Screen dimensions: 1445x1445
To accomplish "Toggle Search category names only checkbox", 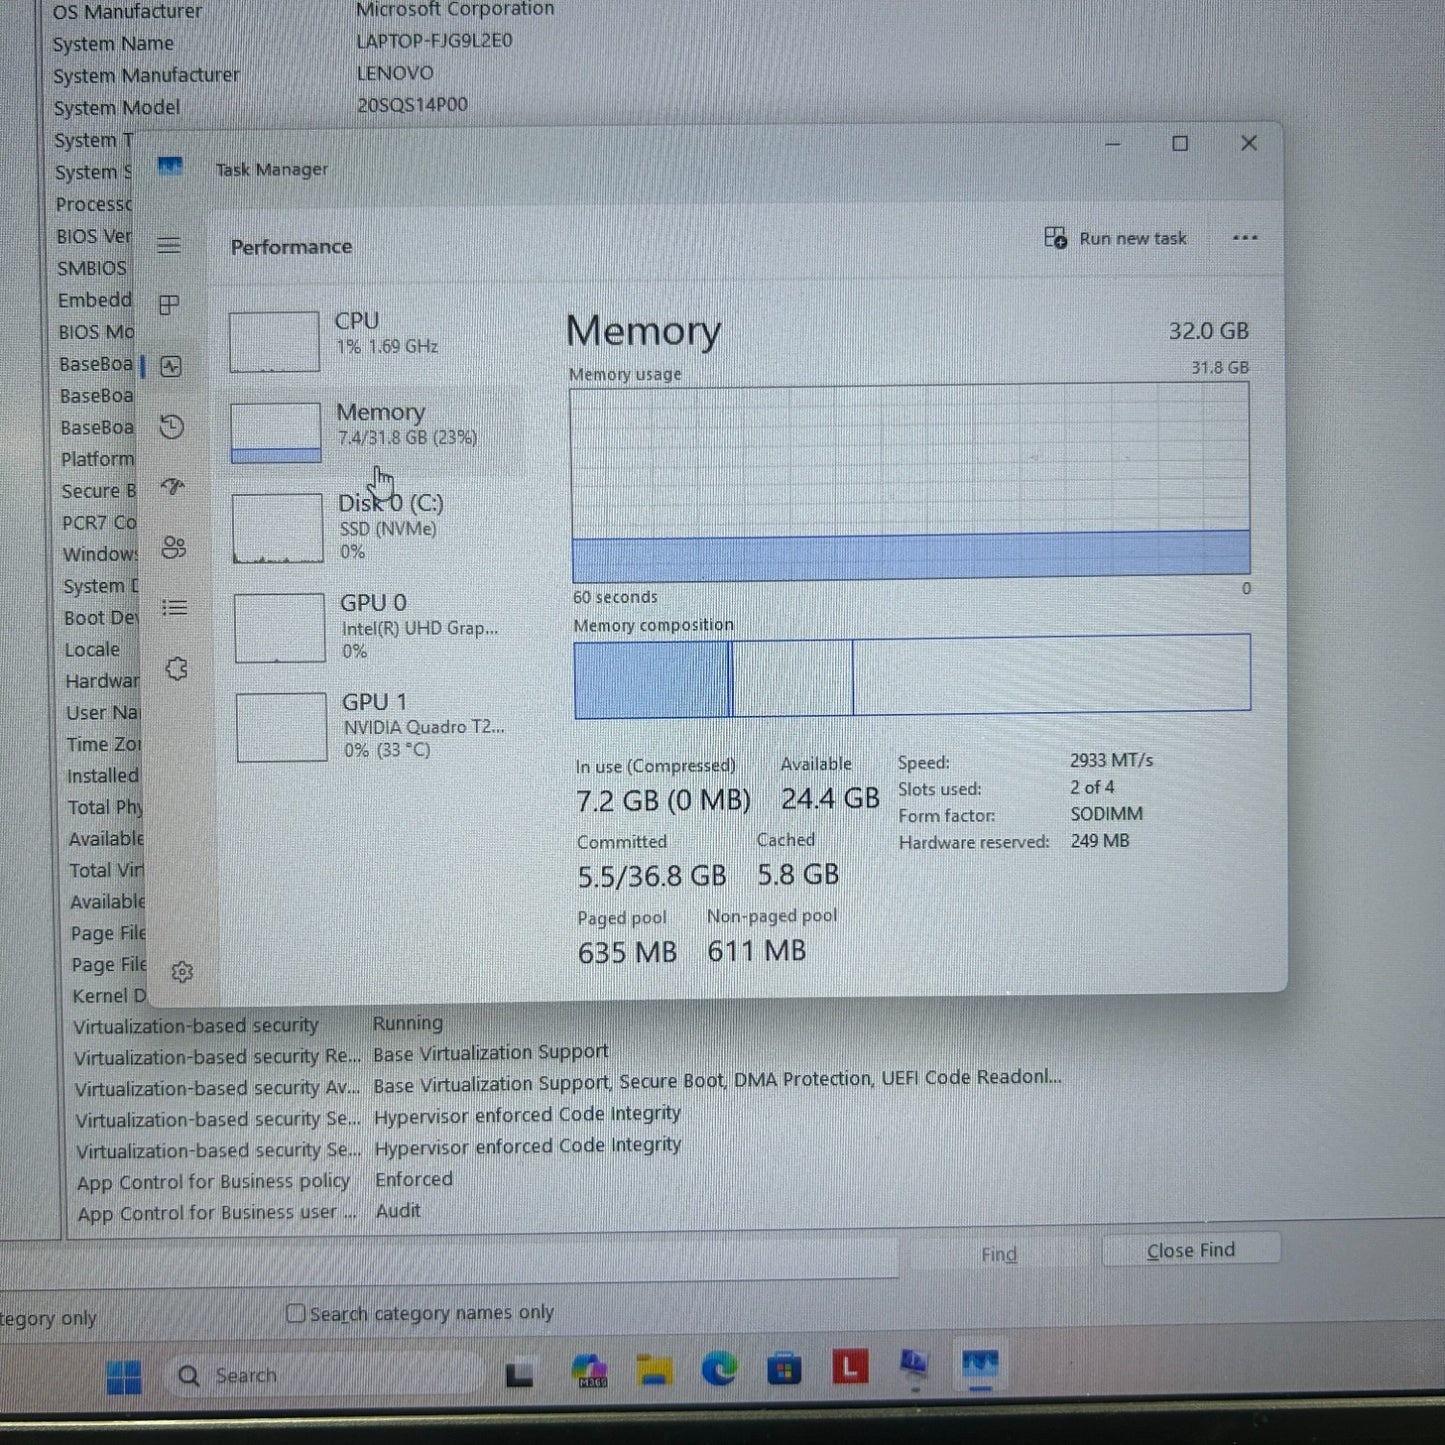I will (295, 1314).
